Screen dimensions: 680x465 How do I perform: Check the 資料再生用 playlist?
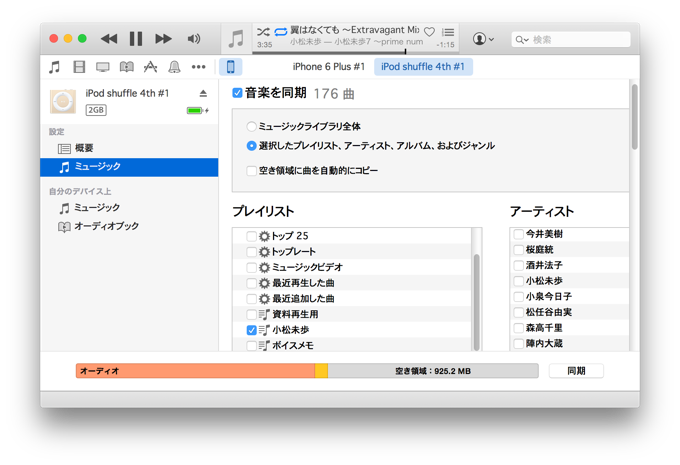(x=251, y=314)
